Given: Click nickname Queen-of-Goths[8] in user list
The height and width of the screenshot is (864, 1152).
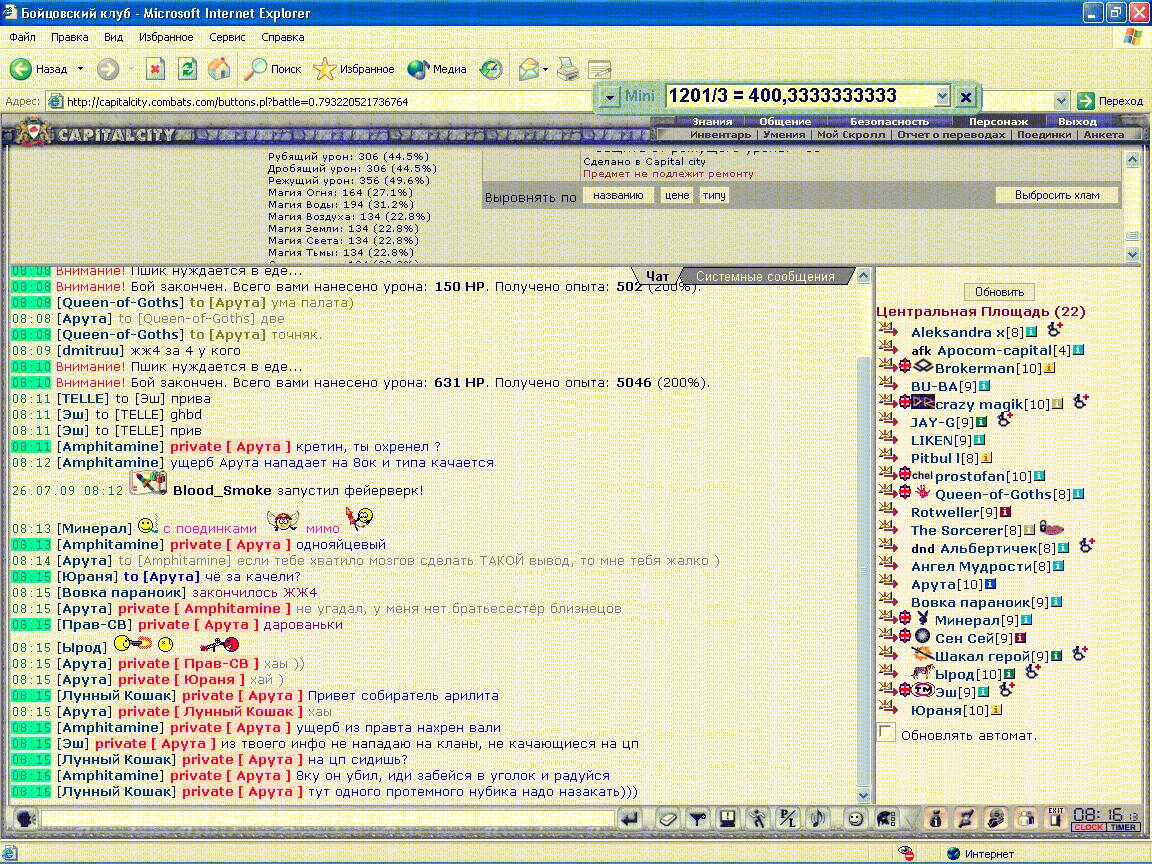Looking at the screenshot, I should 1002,494.
